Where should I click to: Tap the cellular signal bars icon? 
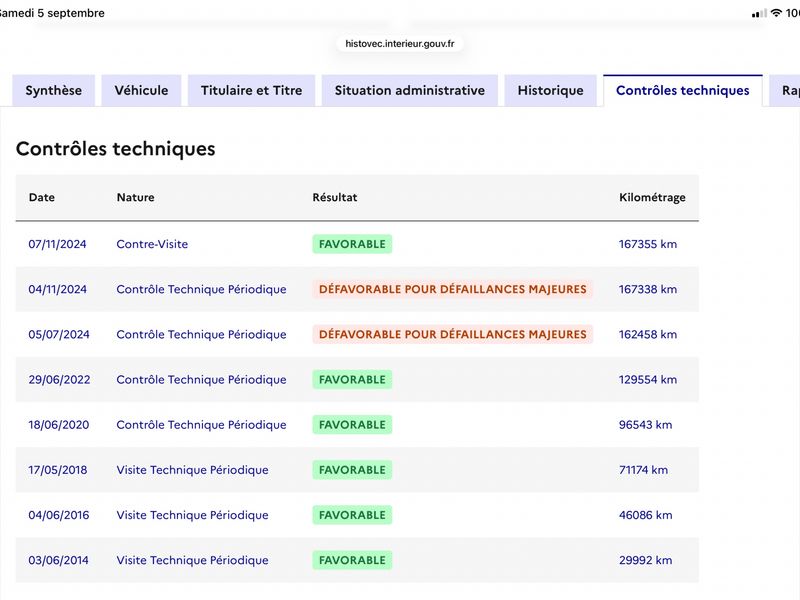point(759,13)
